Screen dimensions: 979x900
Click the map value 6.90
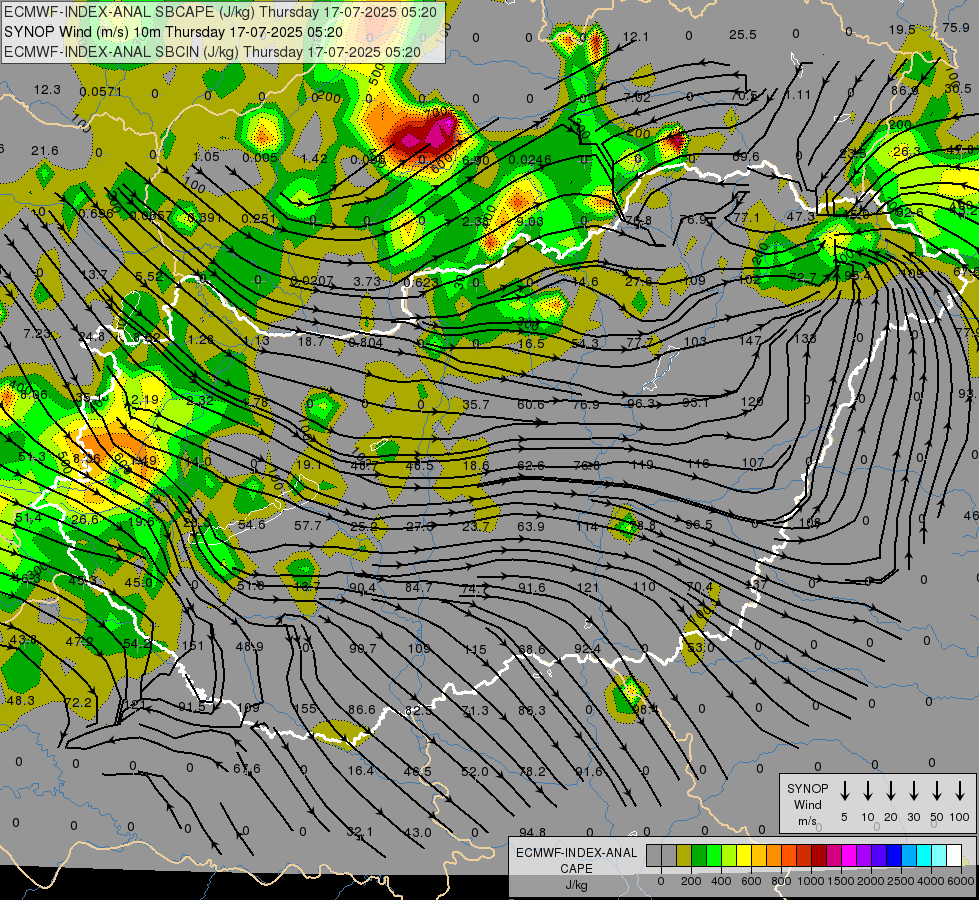[476, 161]
